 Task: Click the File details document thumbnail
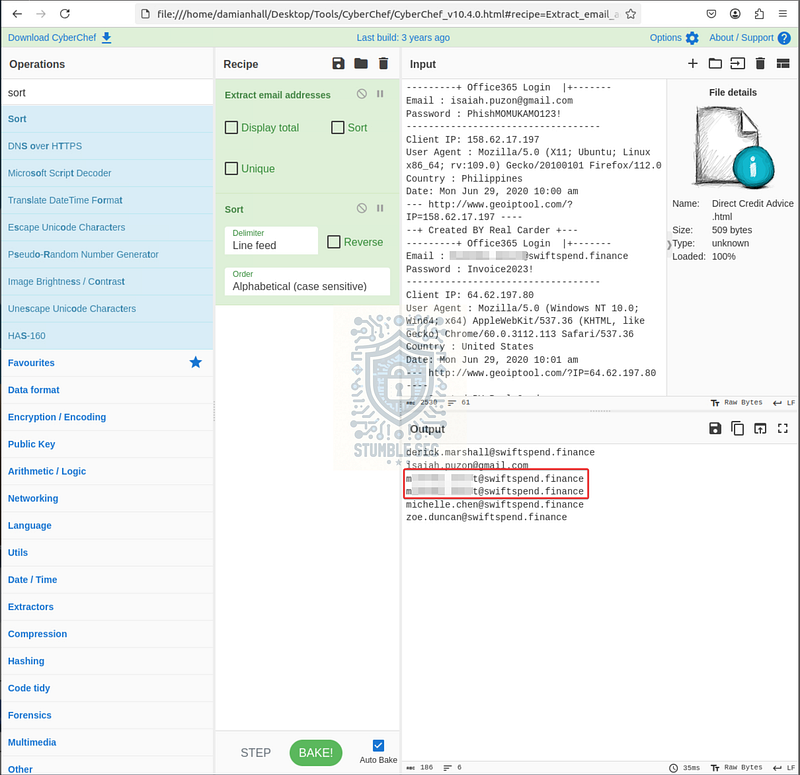click(x=733, y=147)
